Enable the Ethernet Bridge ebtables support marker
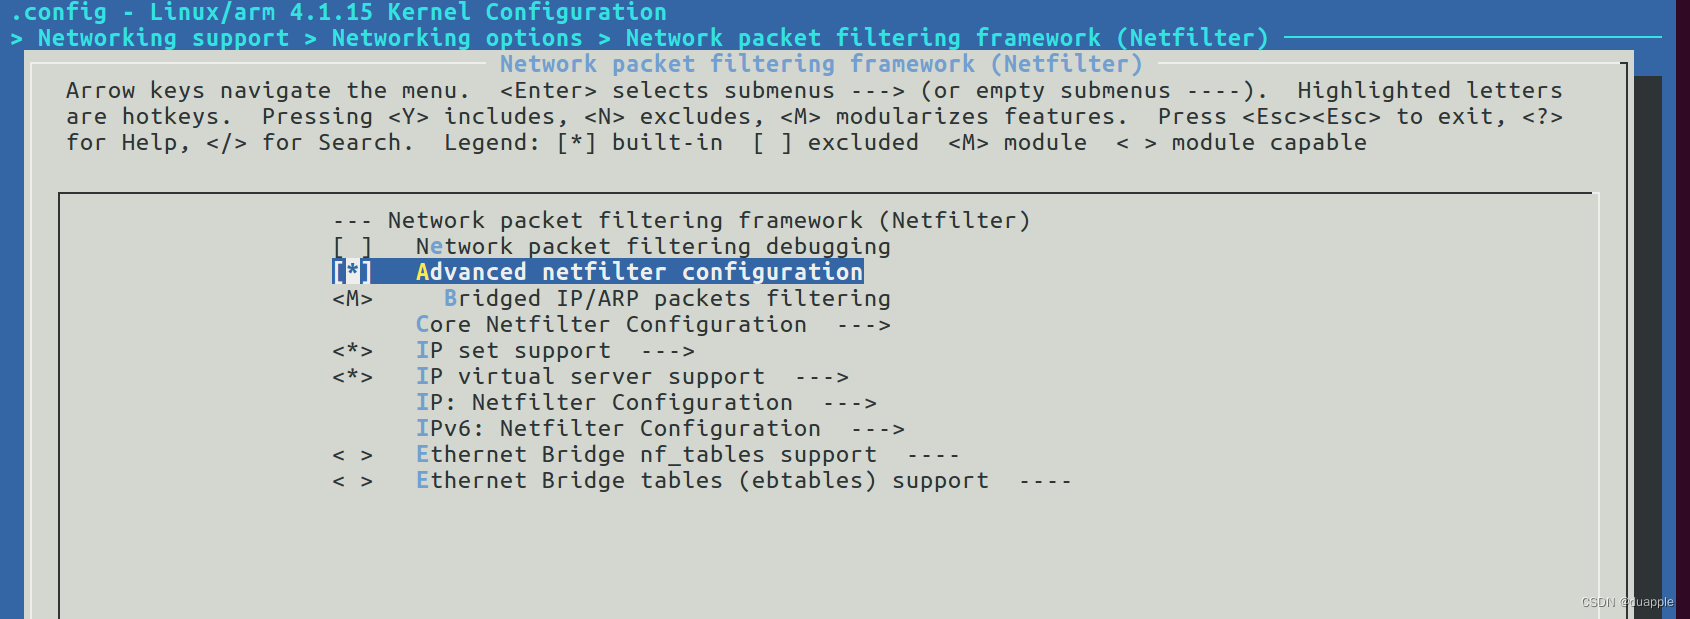The height and width of the screenshot is (619, 1690). click(352, 481)
